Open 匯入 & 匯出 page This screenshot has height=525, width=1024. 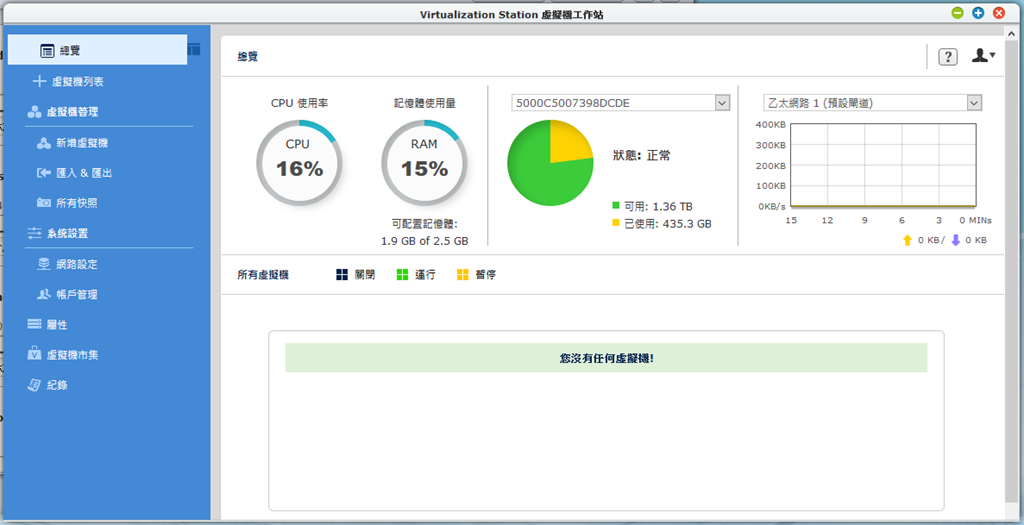(x=84, y=173)
